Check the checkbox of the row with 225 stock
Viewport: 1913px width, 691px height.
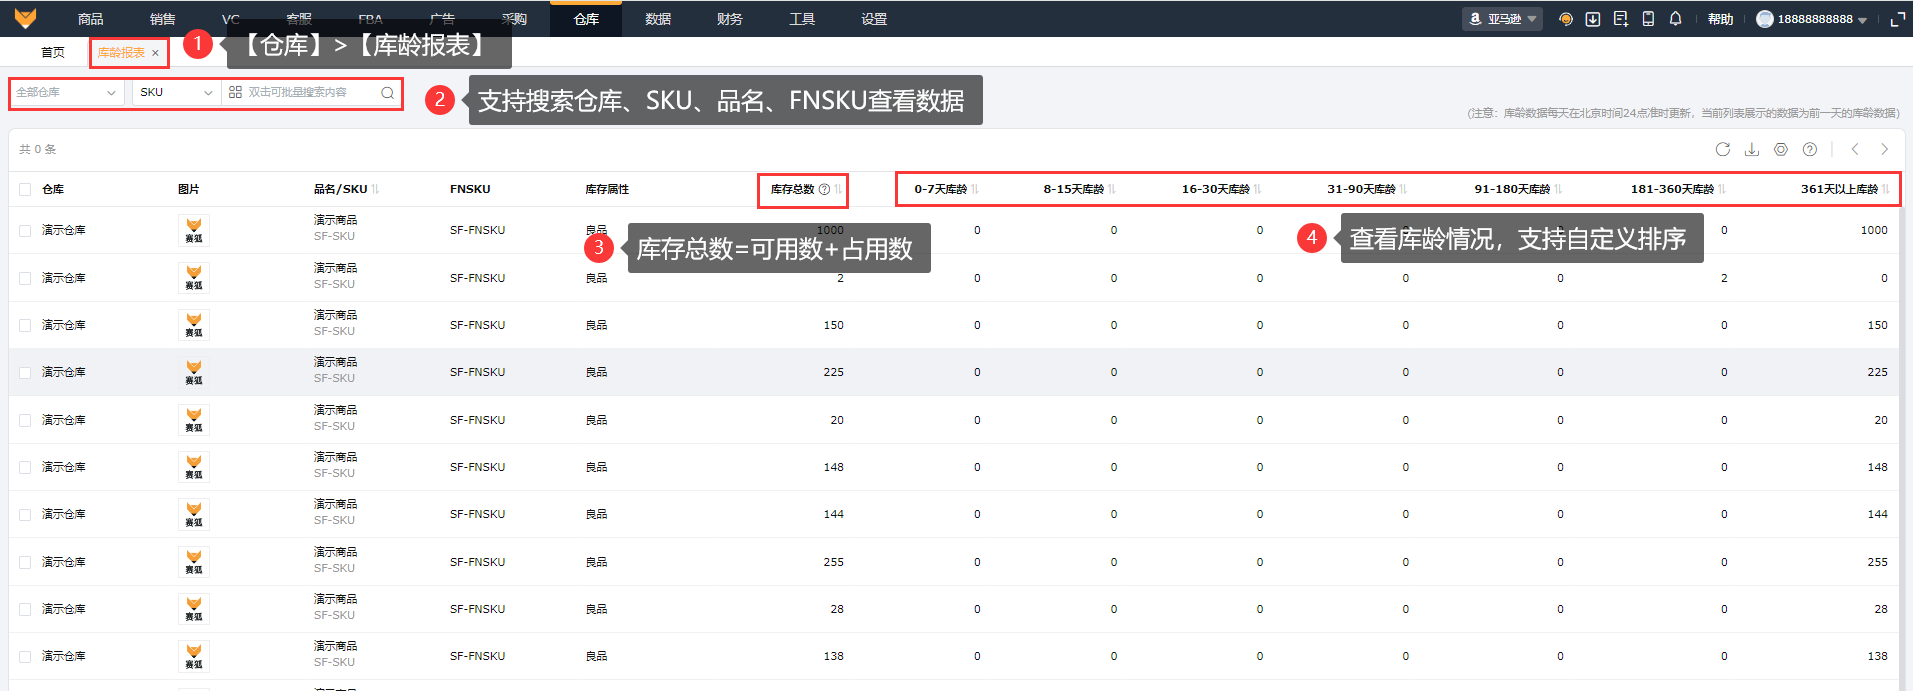[x=25, y=372]
